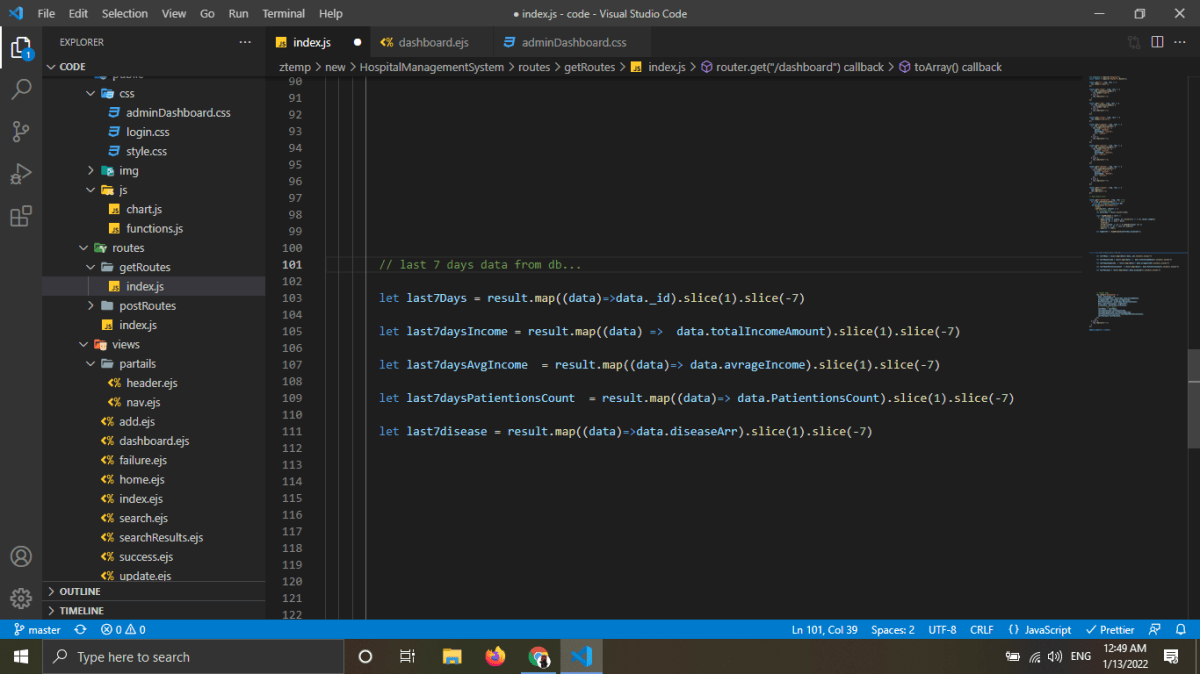The width and height of the screenshot is (1200, 674).
Task: Open functions.js in the explorer
Action: pyautogui.click(x=154, y=228)
